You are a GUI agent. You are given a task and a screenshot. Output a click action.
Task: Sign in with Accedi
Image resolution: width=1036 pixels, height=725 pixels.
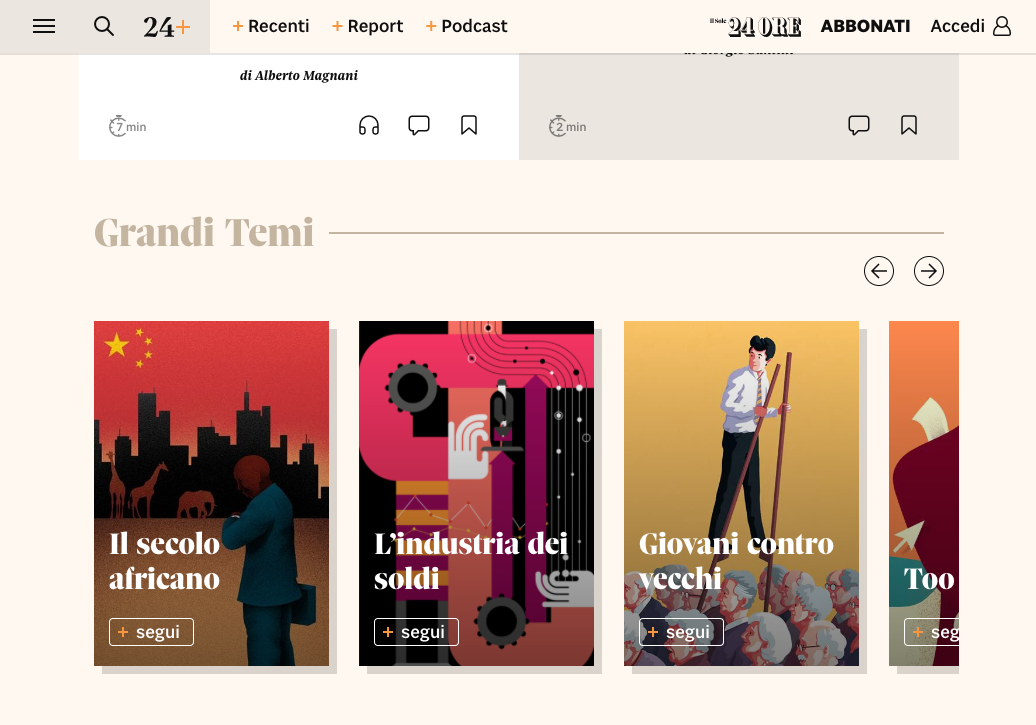970,27
